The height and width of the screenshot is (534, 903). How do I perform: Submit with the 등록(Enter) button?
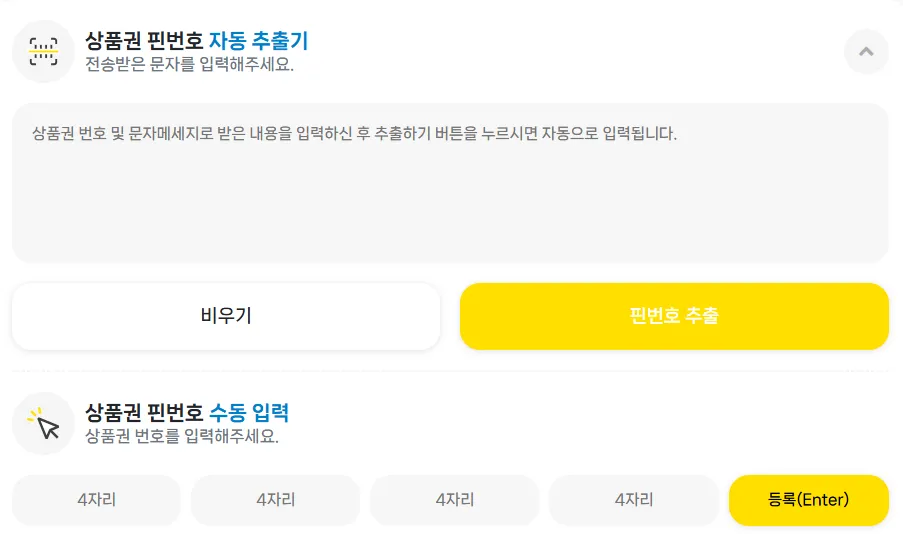click(808, 500)
